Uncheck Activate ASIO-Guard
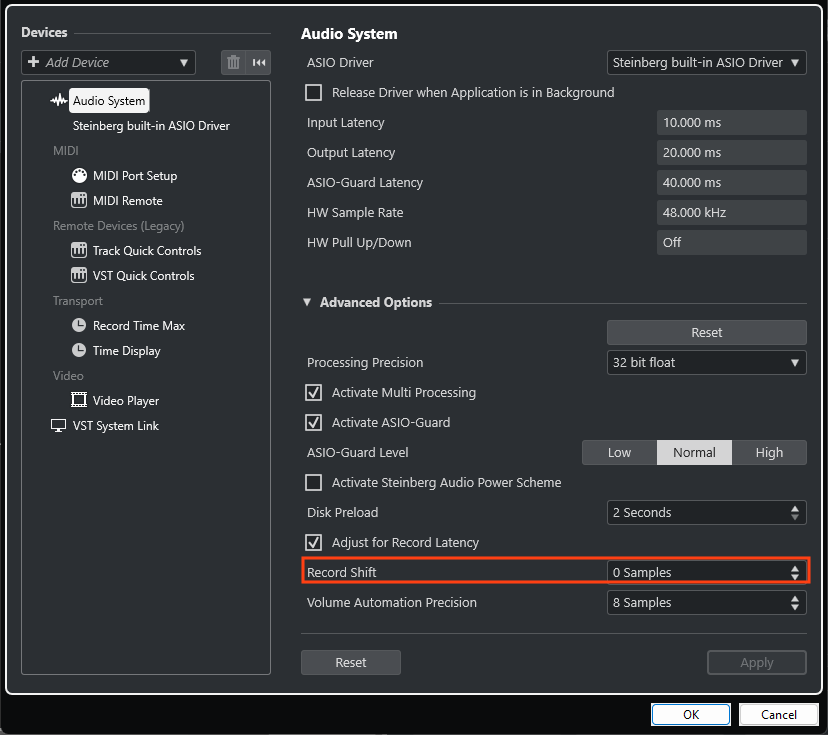This screenshot has width=828, height=735. click(x=314, y=422)
